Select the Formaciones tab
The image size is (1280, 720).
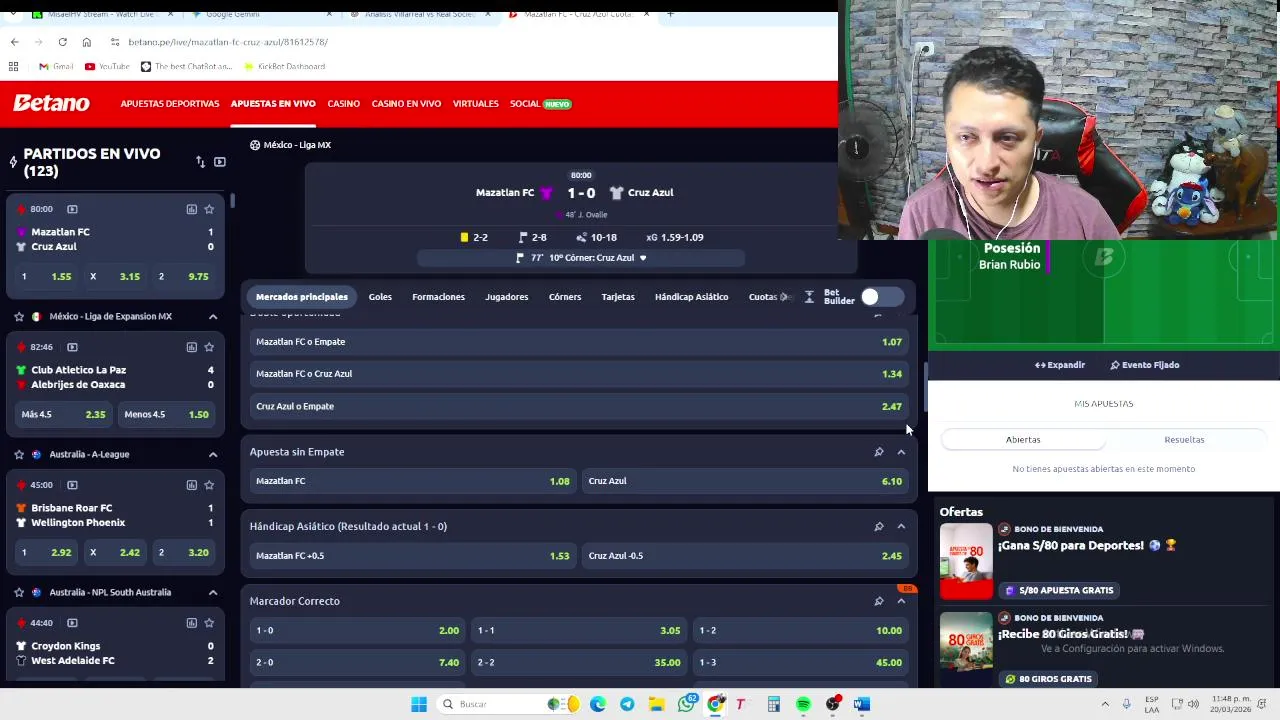438,297
